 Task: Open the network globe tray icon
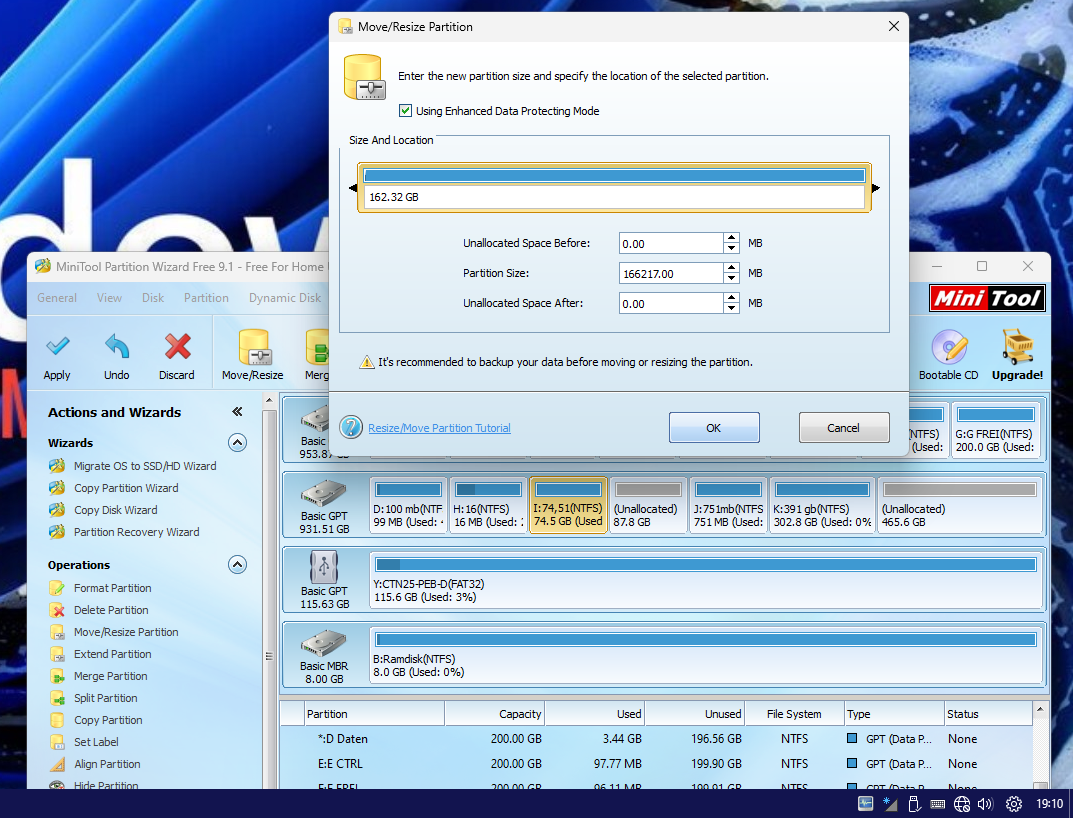[x=962, y=804]
